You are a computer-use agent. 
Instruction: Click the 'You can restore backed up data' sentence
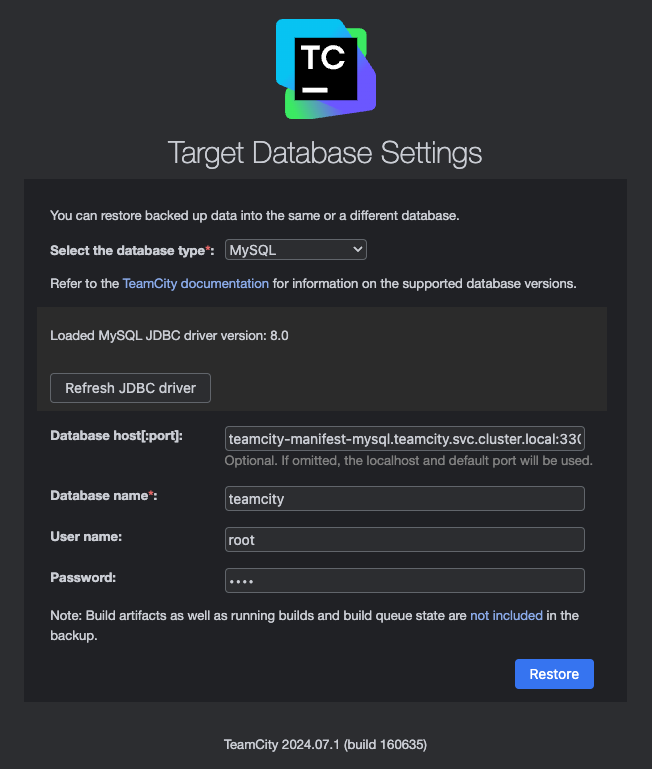tap(255, 216)
